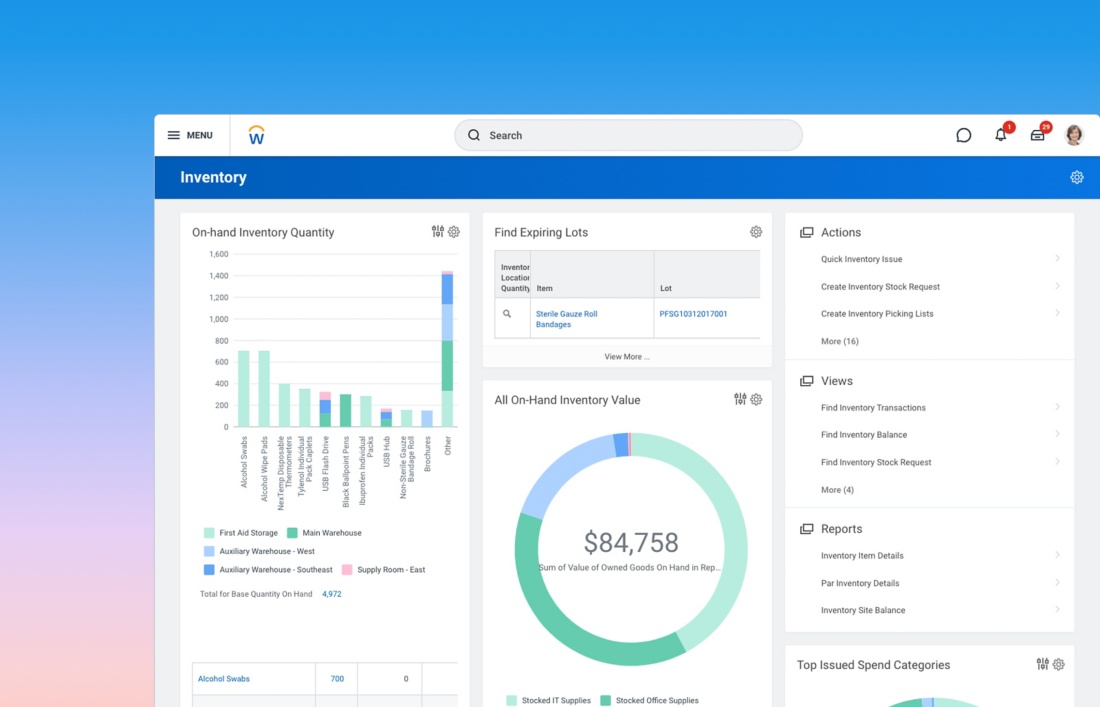Screen dimensions: 1100x707
Task: Expand More (4) under Views
Action: [837, 490]
